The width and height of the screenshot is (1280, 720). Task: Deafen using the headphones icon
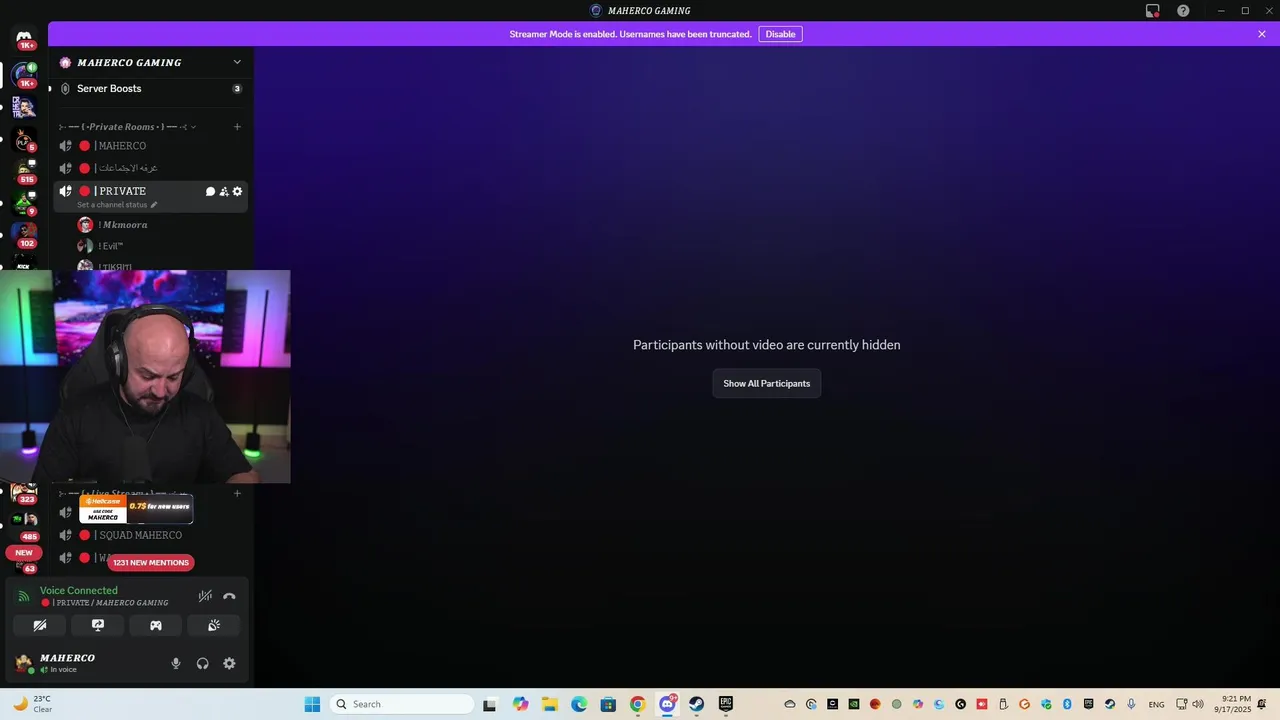(203, 663)
